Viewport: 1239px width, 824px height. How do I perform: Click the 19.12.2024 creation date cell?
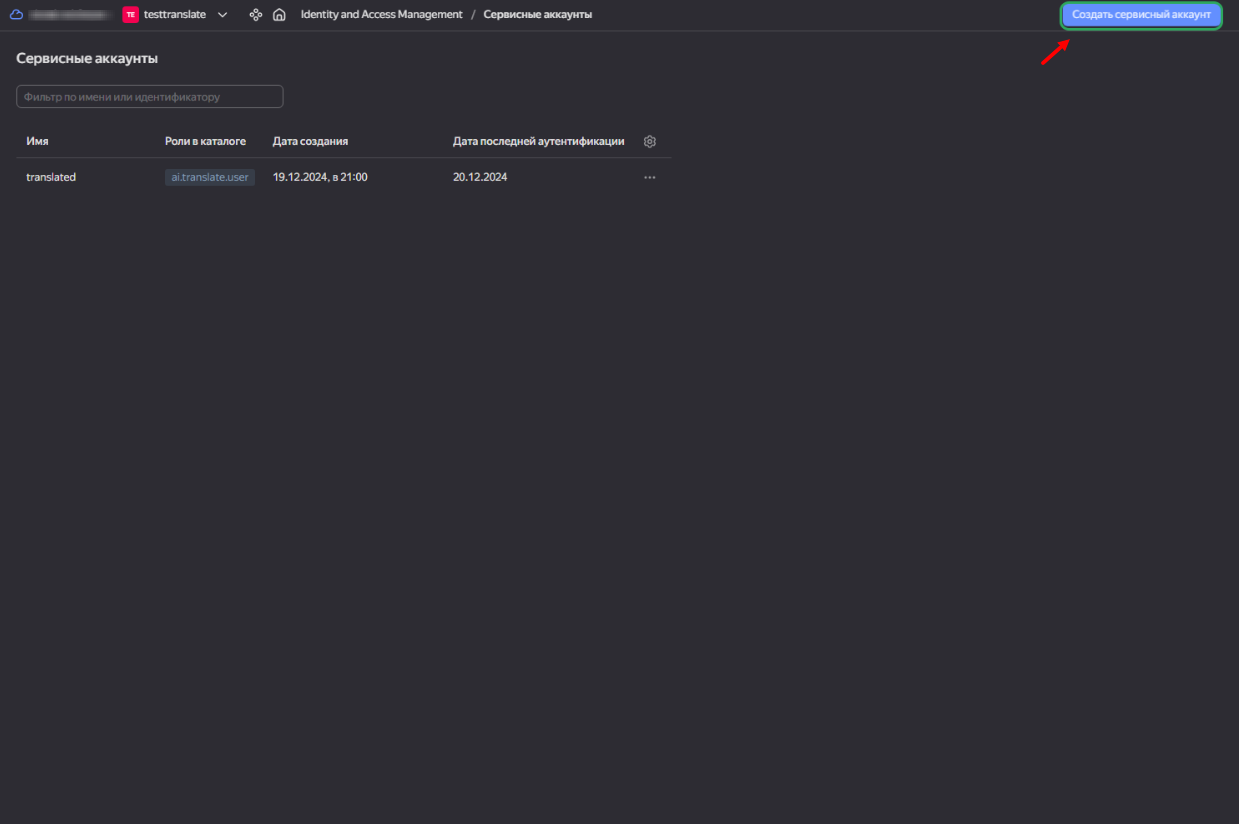point(320,177)
